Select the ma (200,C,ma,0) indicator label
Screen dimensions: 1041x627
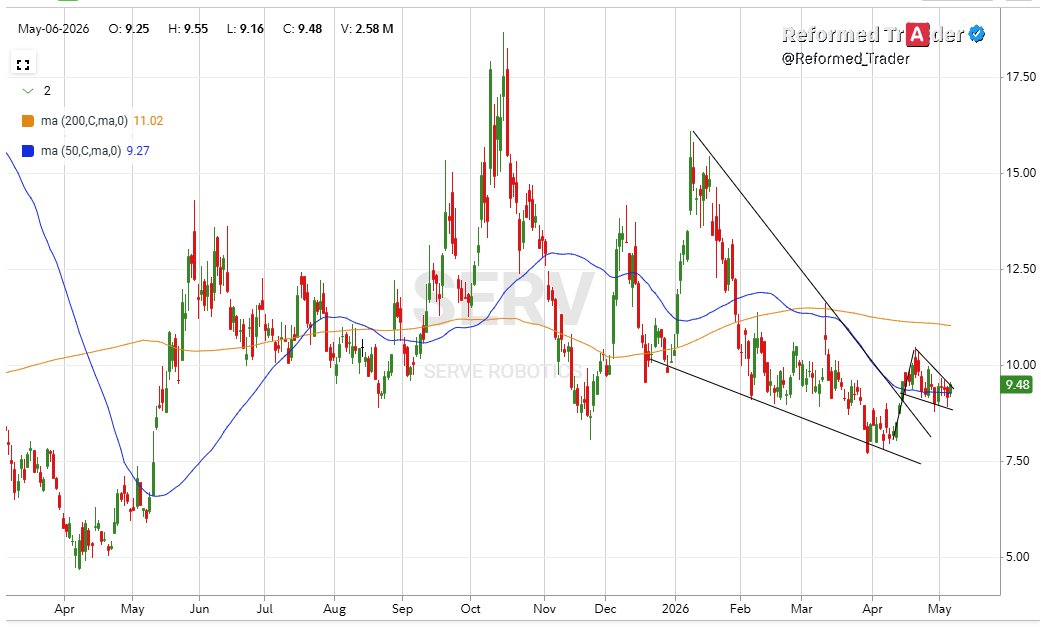tap(84, 121)
